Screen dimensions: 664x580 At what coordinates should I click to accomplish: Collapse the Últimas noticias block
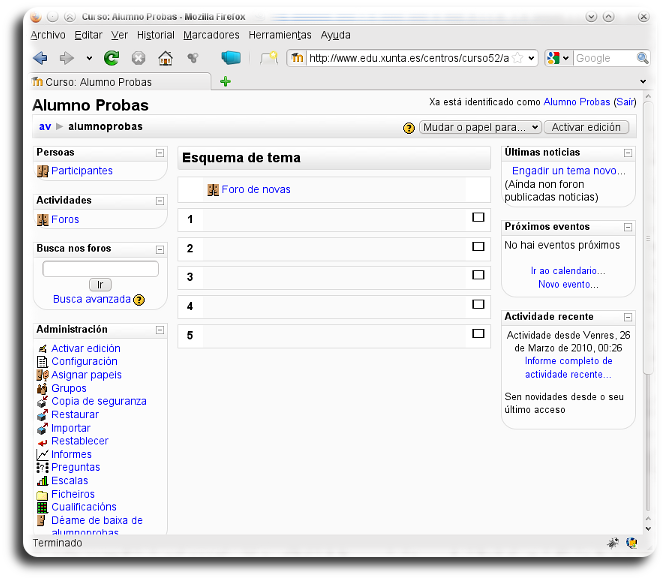click(628, 153)
